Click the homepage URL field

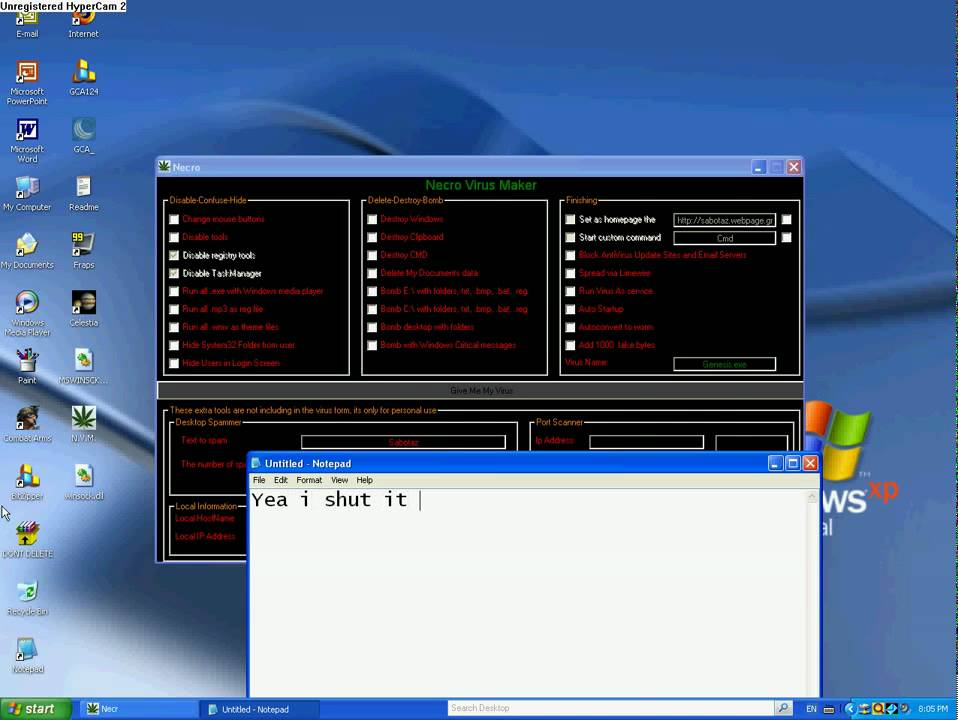[x=725, y=220]
